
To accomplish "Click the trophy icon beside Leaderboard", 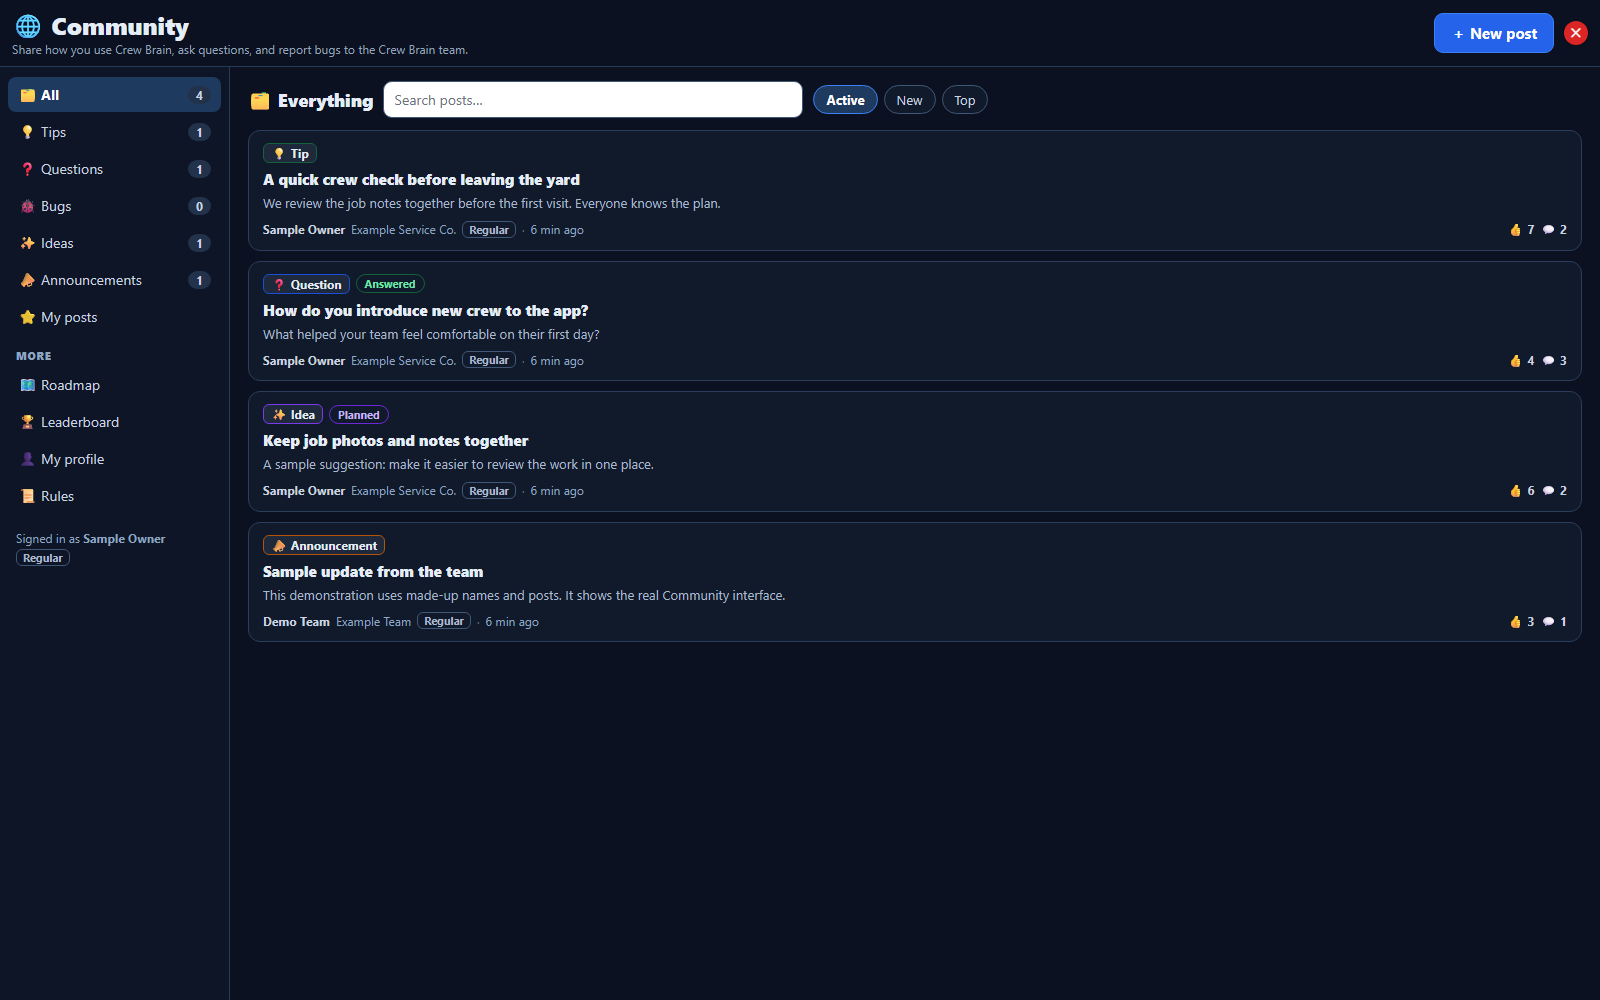I will click(28, 422).
